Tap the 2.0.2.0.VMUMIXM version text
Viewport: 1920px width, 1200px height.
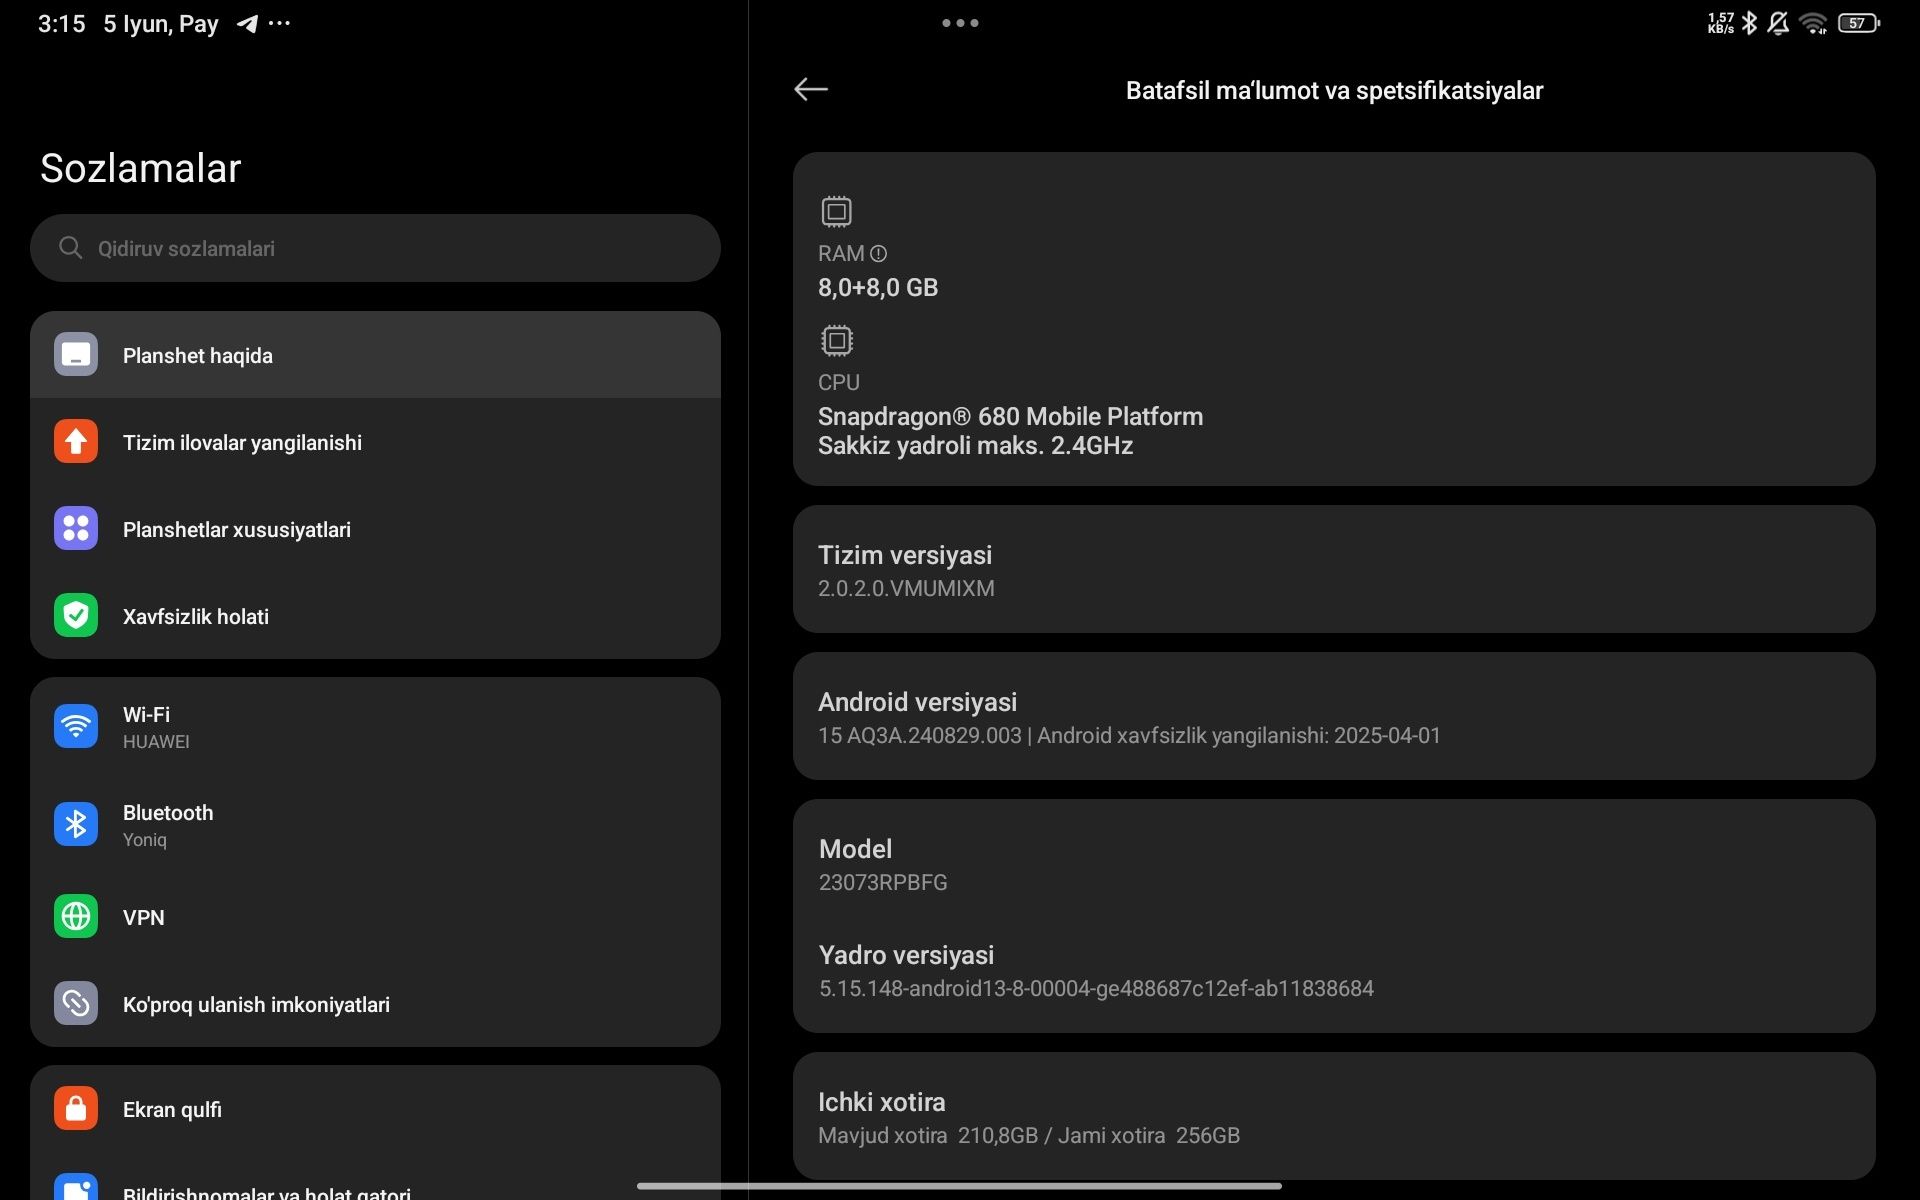[x=906, y=588]
